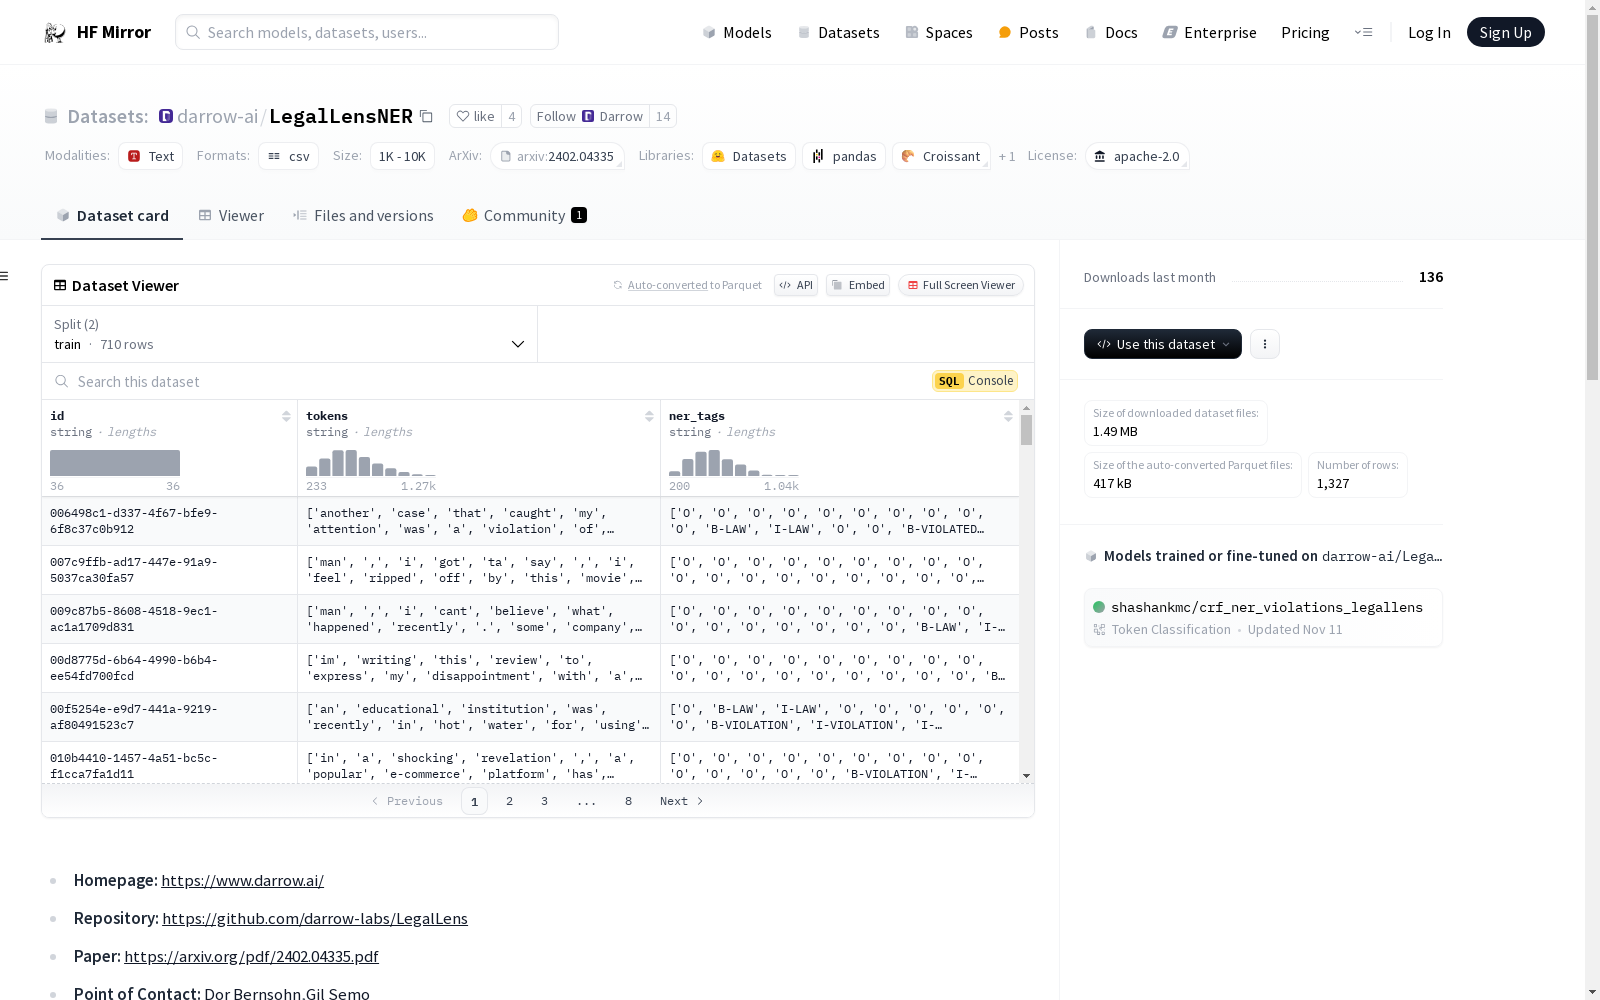Click the ner_tags lengths histogram
Screen dimensions: 1600x1000
coord(734,463)
